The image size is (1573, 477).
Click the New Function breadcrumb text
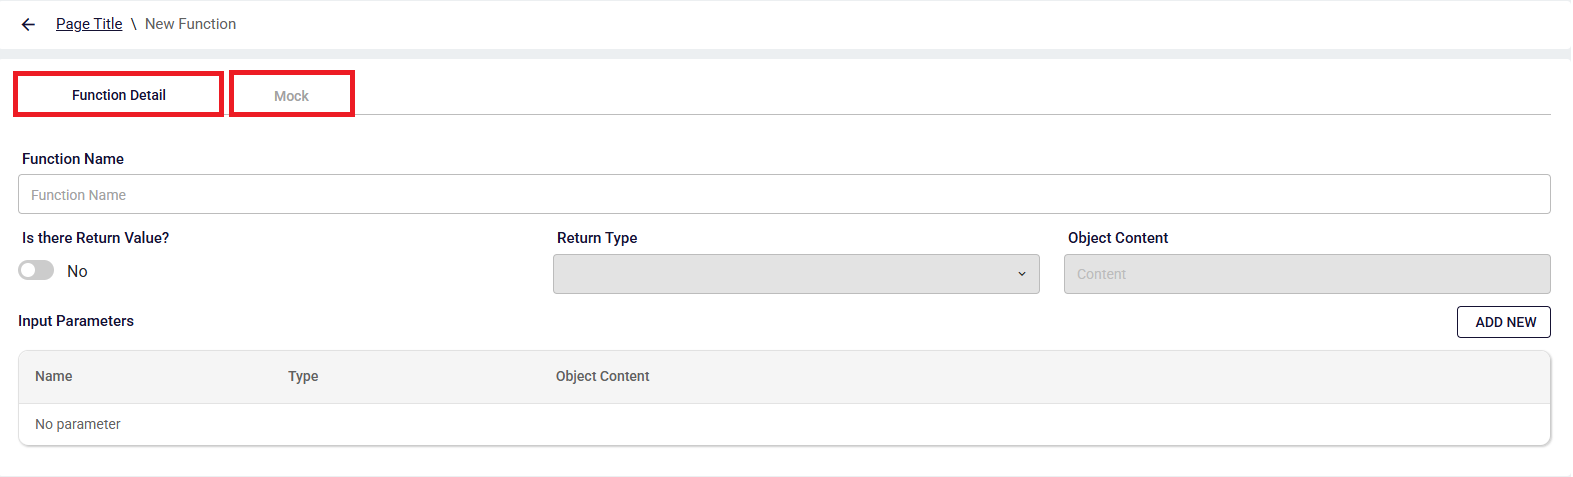point(190,24)
